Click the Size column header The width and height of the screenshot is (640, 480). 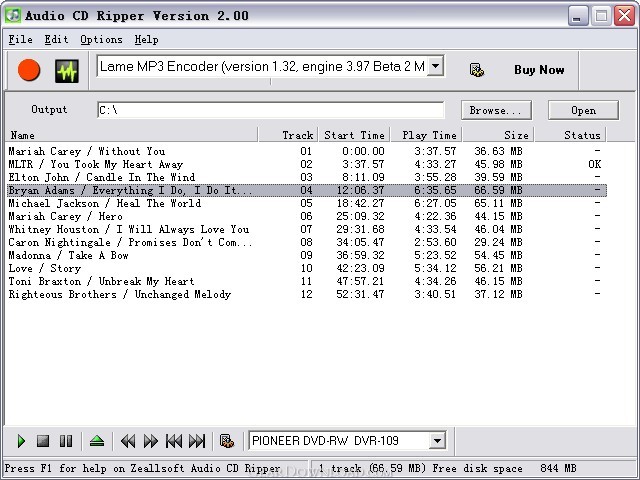(498, 135)
